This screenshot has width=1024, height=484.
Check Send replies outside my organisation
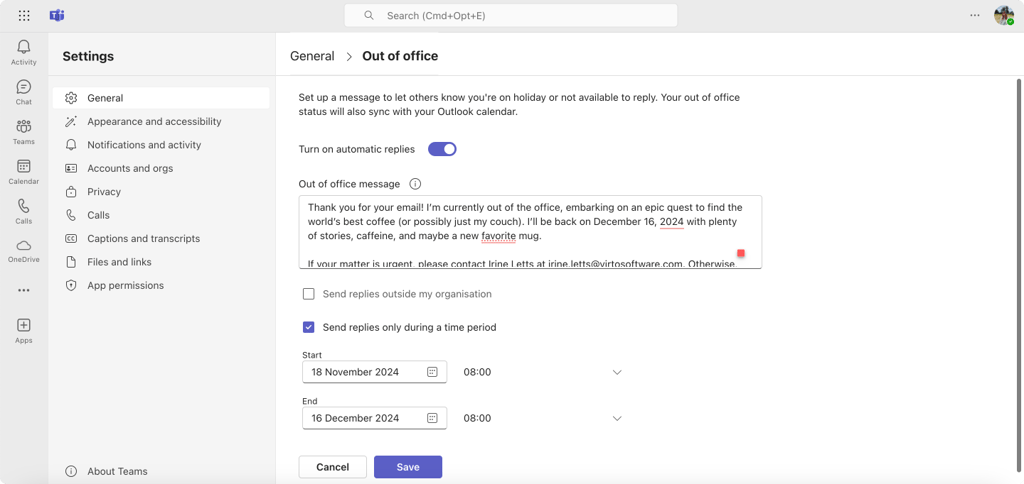[309, 294]
